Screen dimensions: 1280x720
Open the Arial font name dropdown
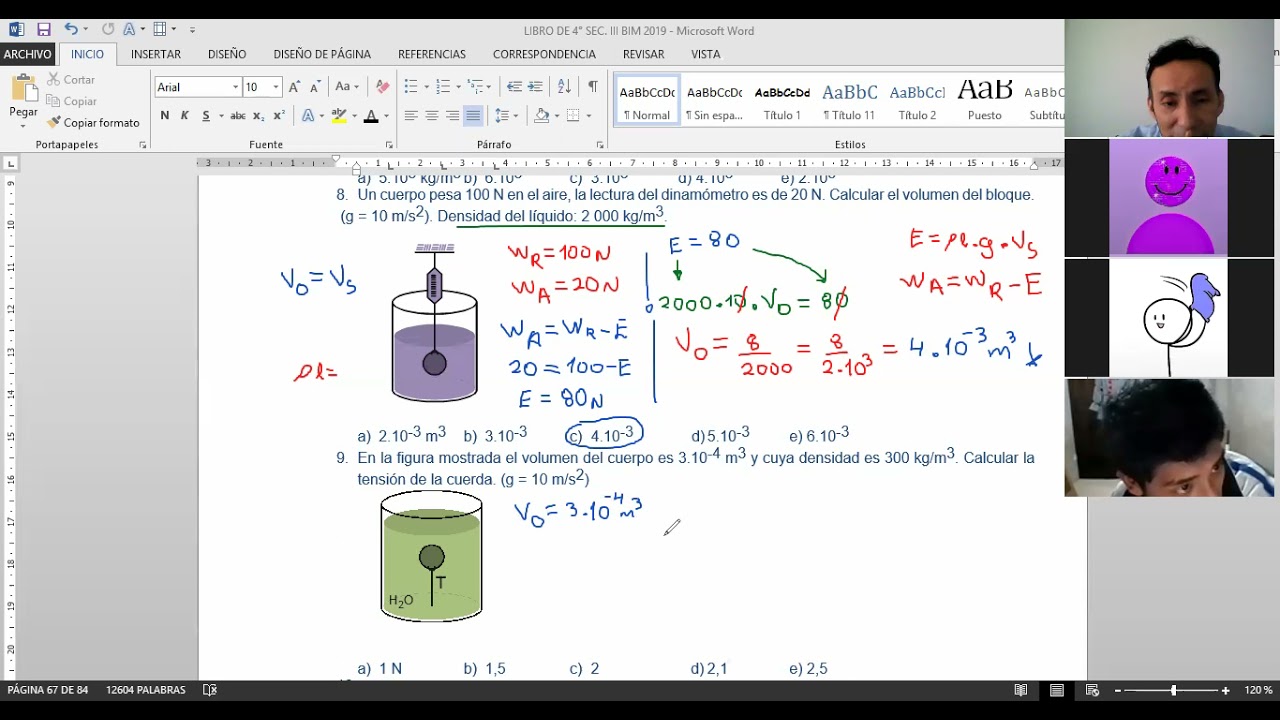(x=236, y=87)
